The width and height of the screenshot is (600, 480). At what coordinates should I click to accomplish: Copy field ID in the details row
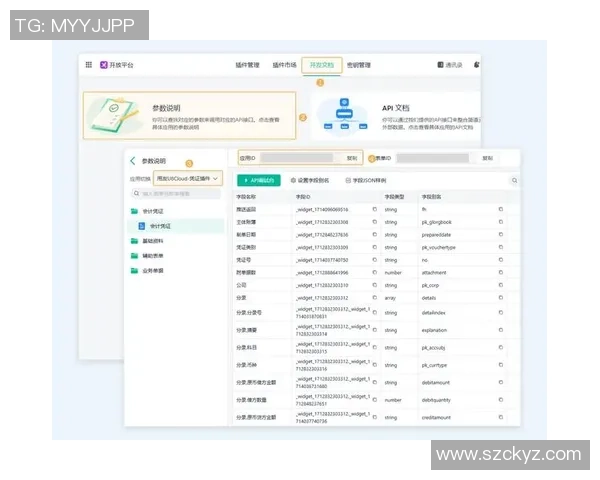coord(375,298)
